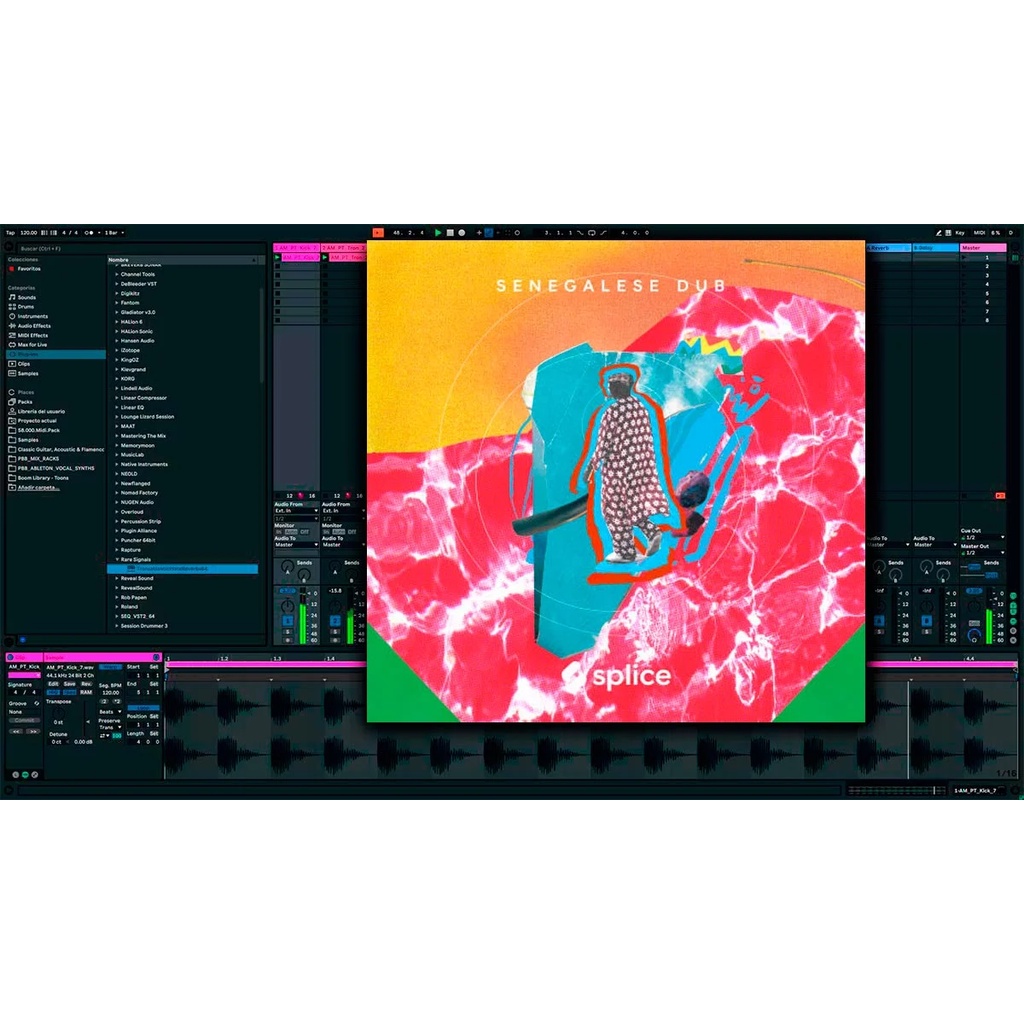Screen dimensions: 1024x1024
Task: Click the Commit groove button
Action: tap(24, 721)
